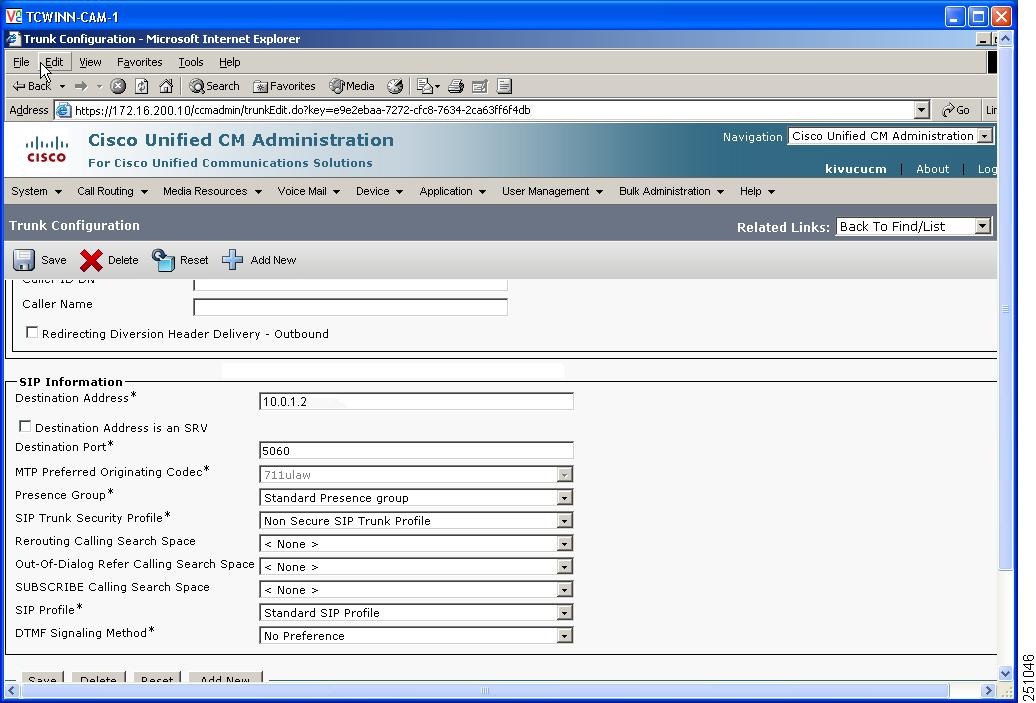Open the Favorites menu
Image resolution: width=1036 pixels, height=703 pixels.
pyautogui.click(x=139, y=62)
